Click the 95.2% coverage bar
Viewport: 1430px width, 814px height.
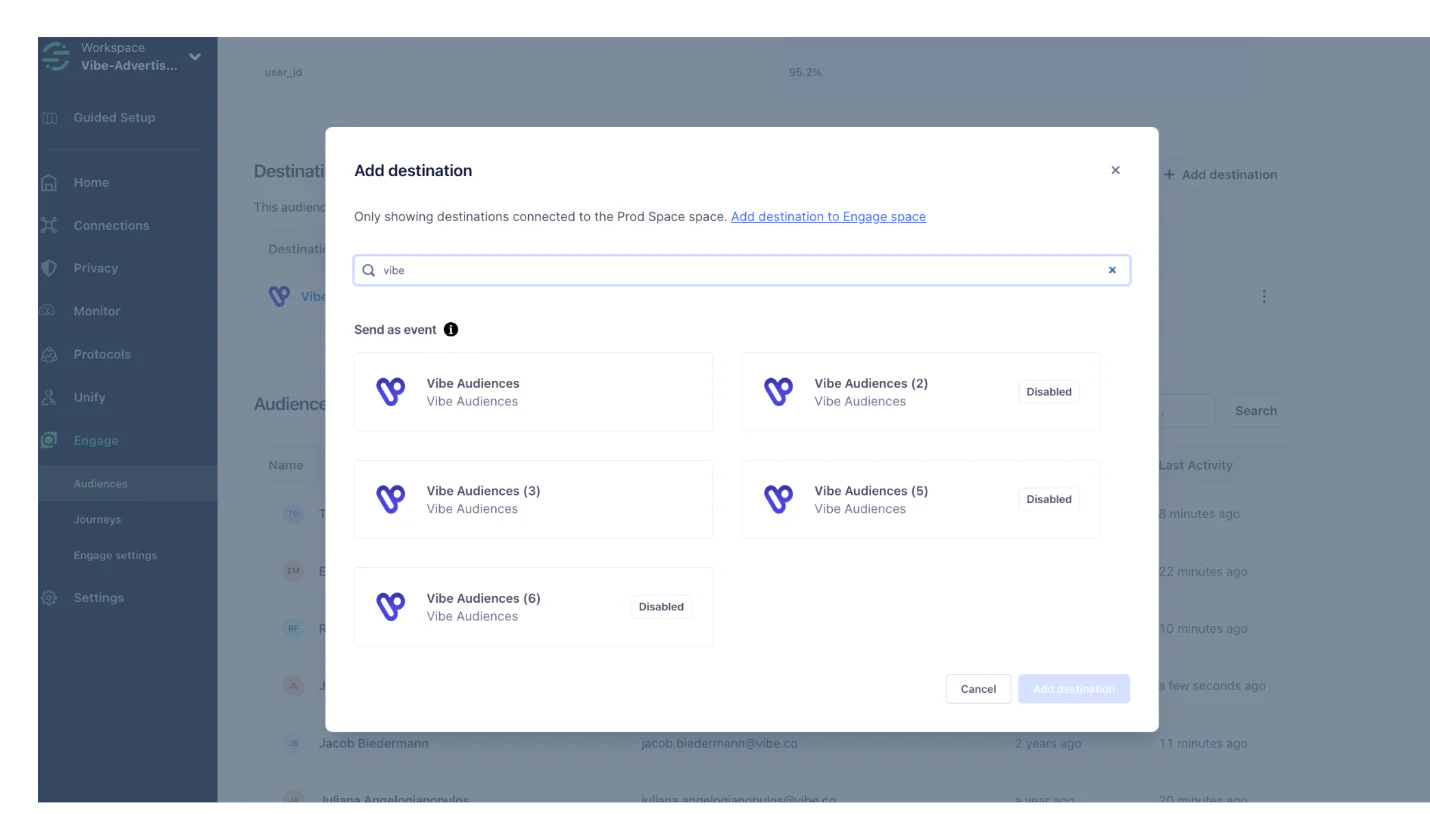[x=1019, y=73]
